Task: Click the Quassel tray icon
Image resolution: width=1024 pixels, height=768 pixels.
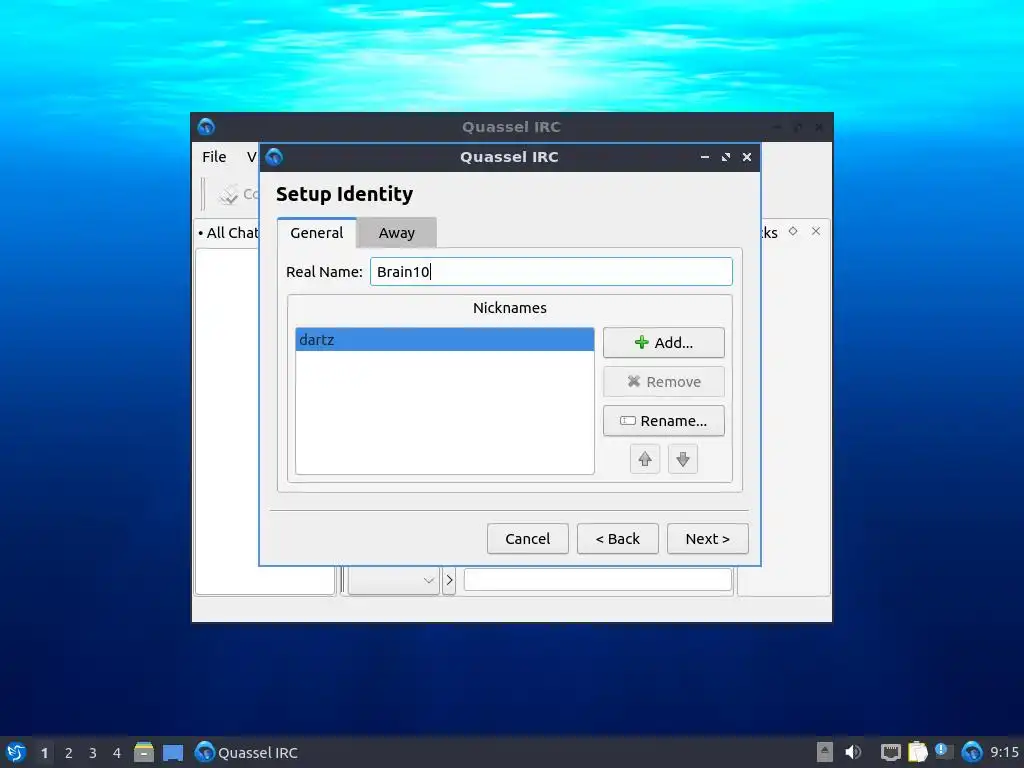Action: coord(972,752)
